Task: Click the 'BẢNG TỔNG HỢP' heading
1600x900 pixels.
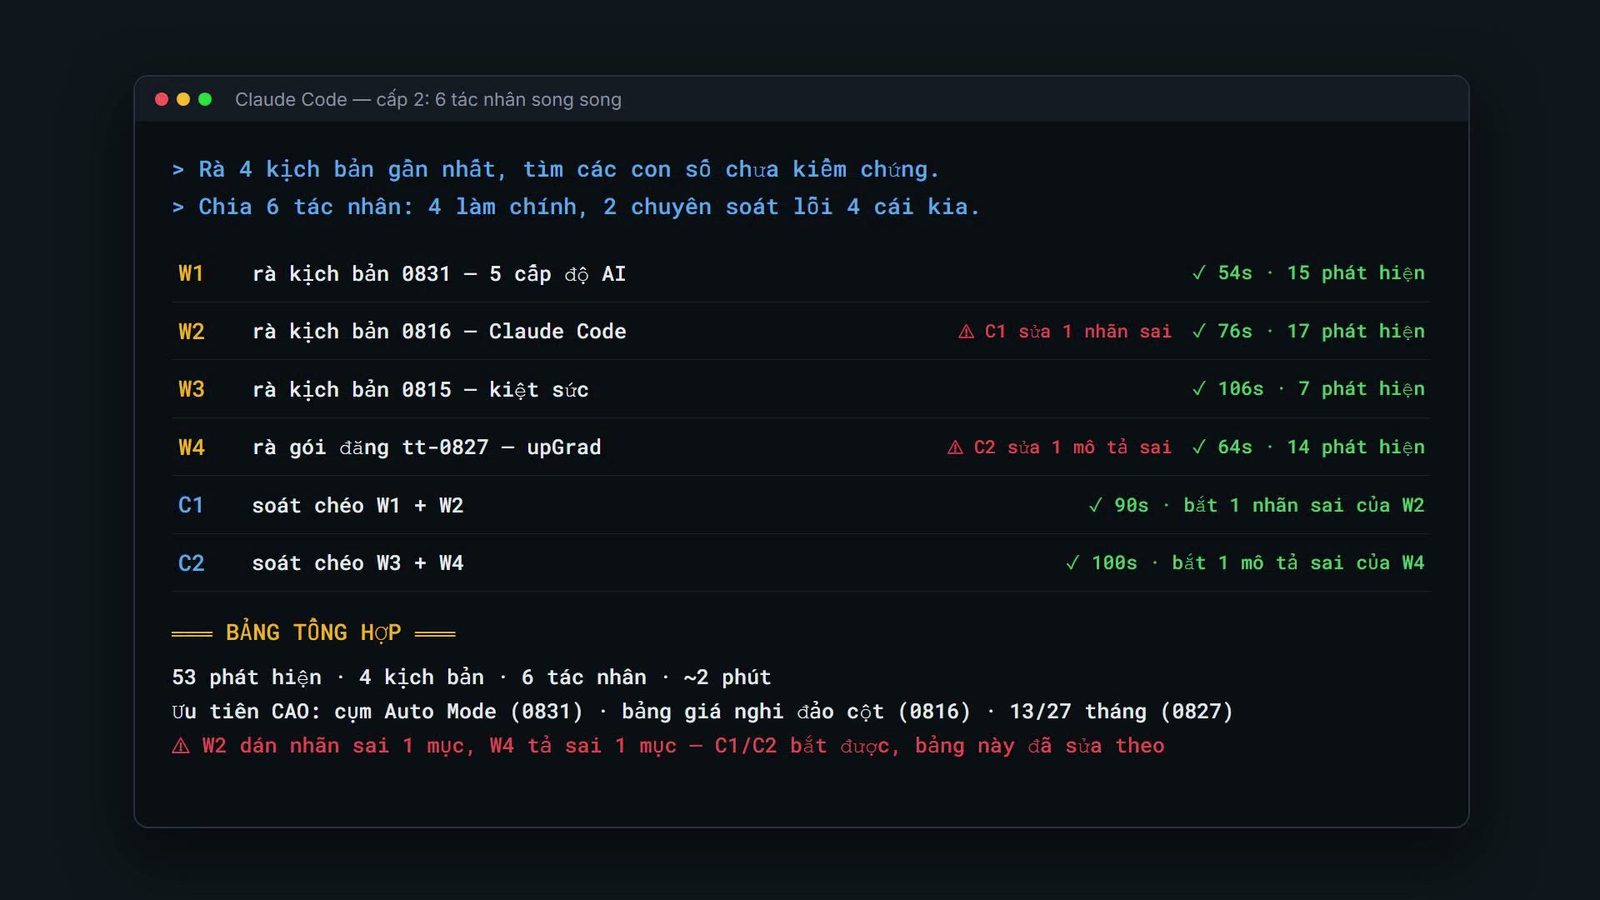Action: point(313,632)
